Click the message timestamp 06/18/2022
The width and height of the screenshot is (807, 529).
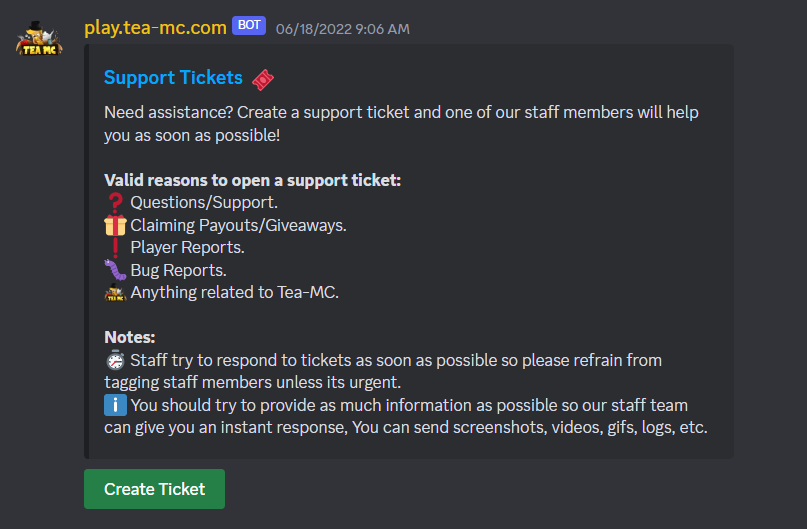pyautogui.click(x=342, y=29)
